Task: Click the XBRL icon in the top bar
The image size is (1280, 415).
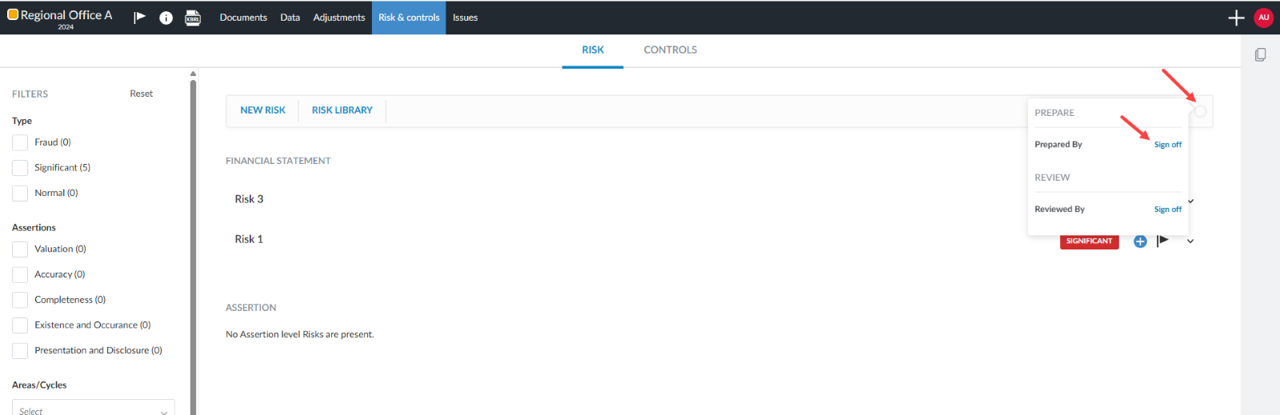Action: tap(193, 18)
